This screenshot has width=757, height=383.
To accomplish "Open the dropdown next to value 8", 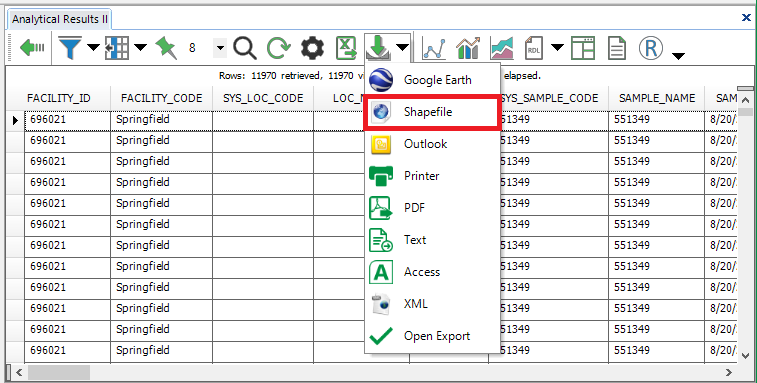I will 220,48.
